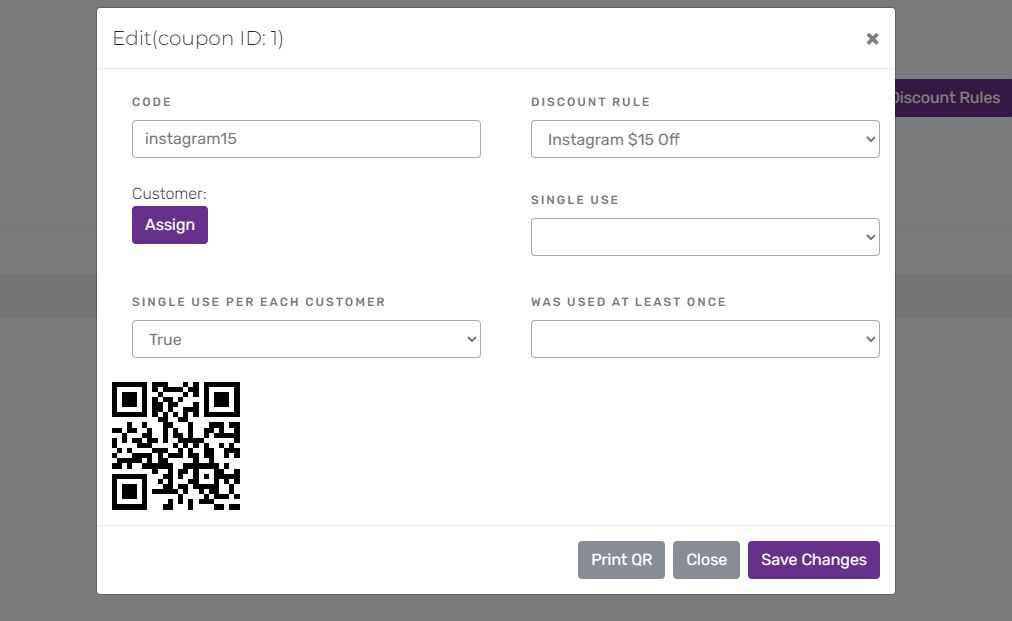
Task: Expand the Single Use dropdown
Action: (705, 237)
